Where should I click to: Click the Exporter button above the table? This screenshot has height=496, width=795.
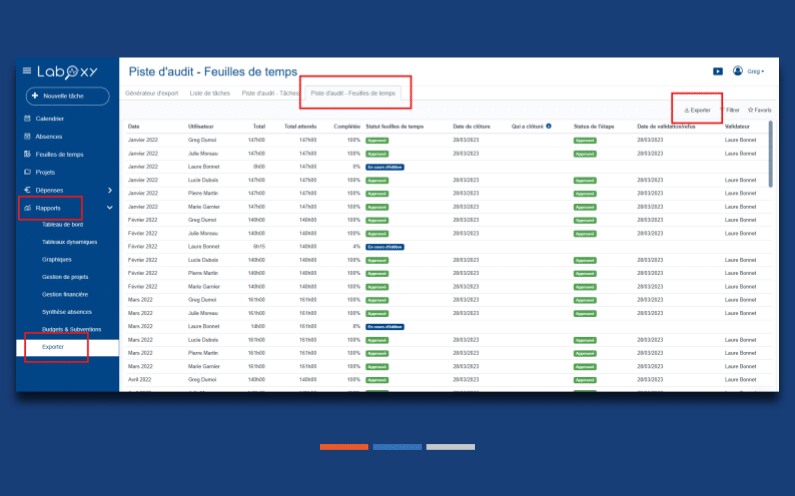(698, 110)
